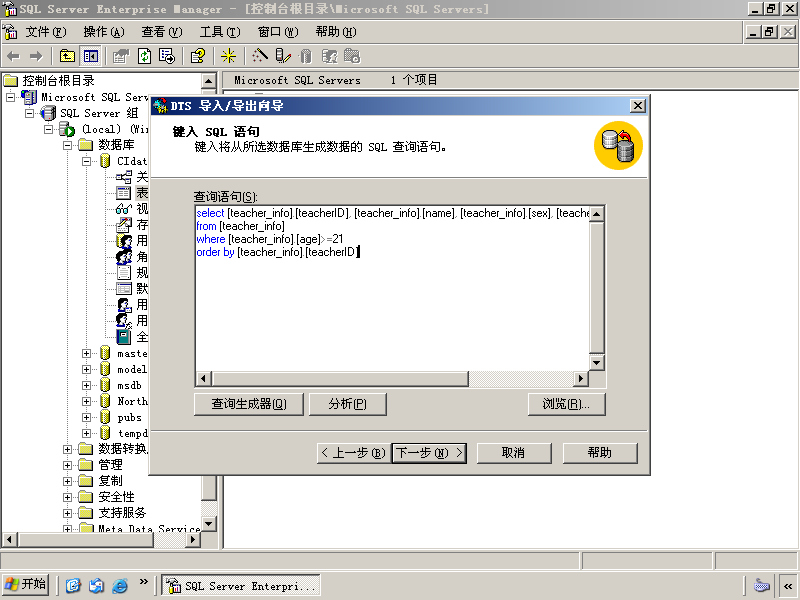
Task: Click the Views glasses icon in tree
Action: [x=123, y=209]
